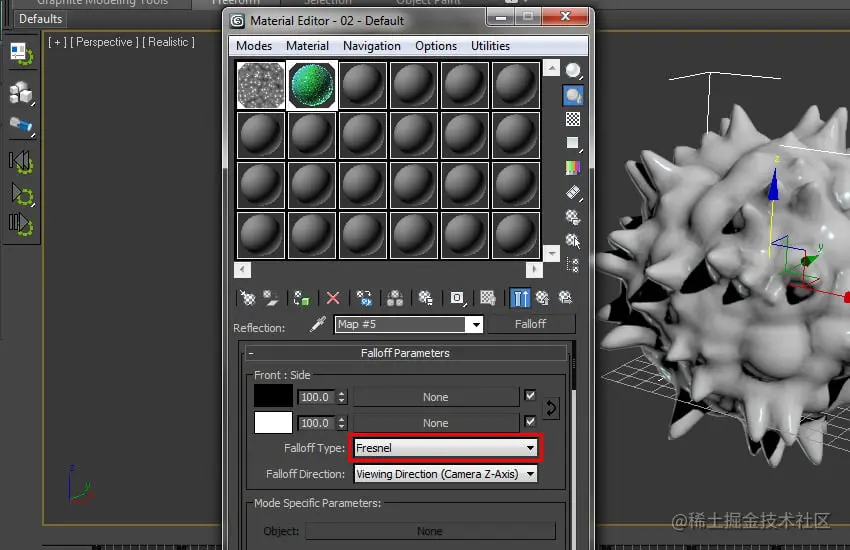850x550 pixels.
Task: Uncheck the Side map enable checkbox
Action: coord(530,421)
